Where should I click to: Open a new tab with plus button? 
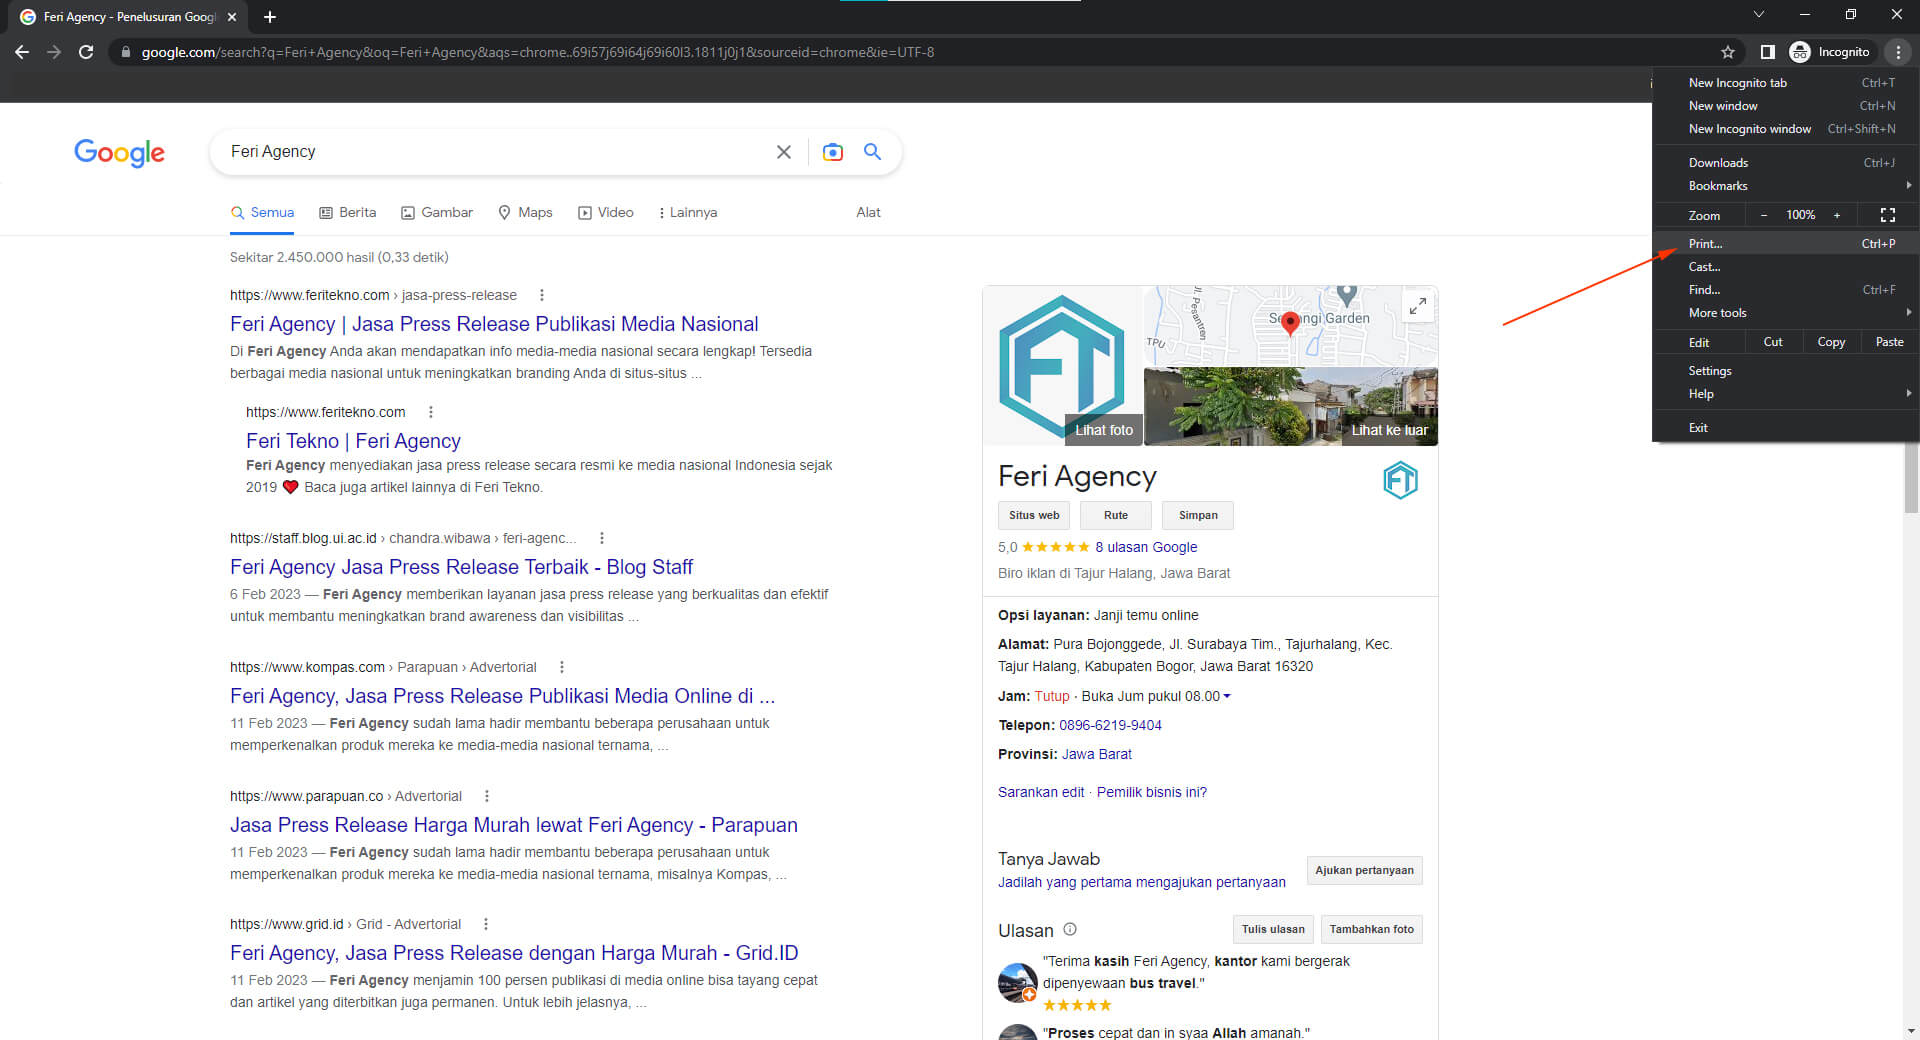click(x=270, y=17)
